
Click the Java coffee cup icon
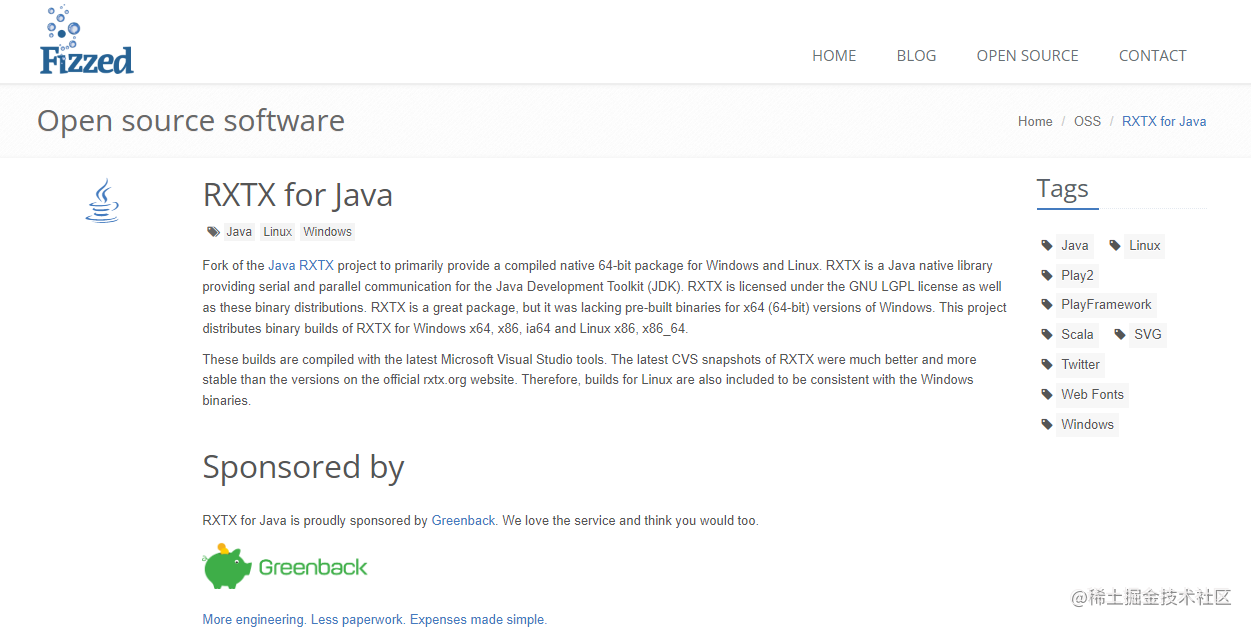coord(102,201)
